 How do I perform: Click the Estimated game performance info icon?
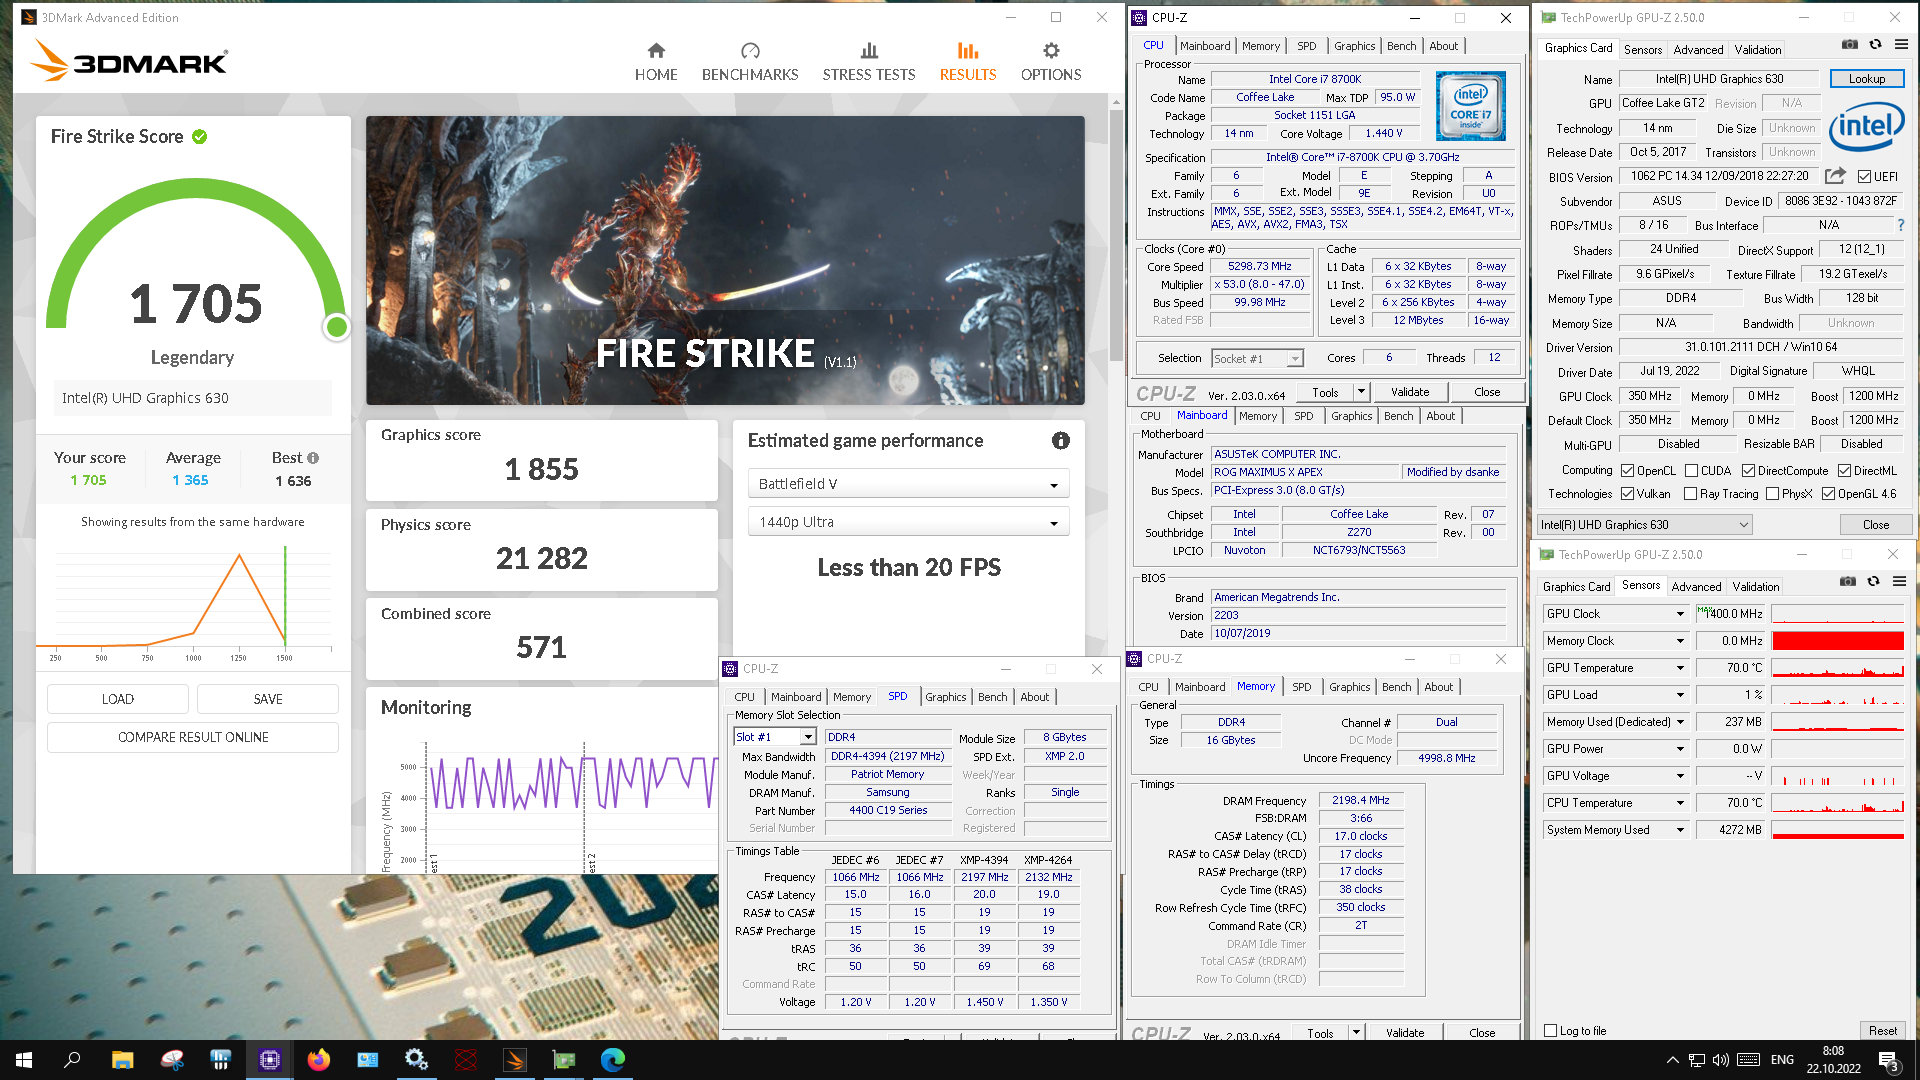click(1061, 440)
